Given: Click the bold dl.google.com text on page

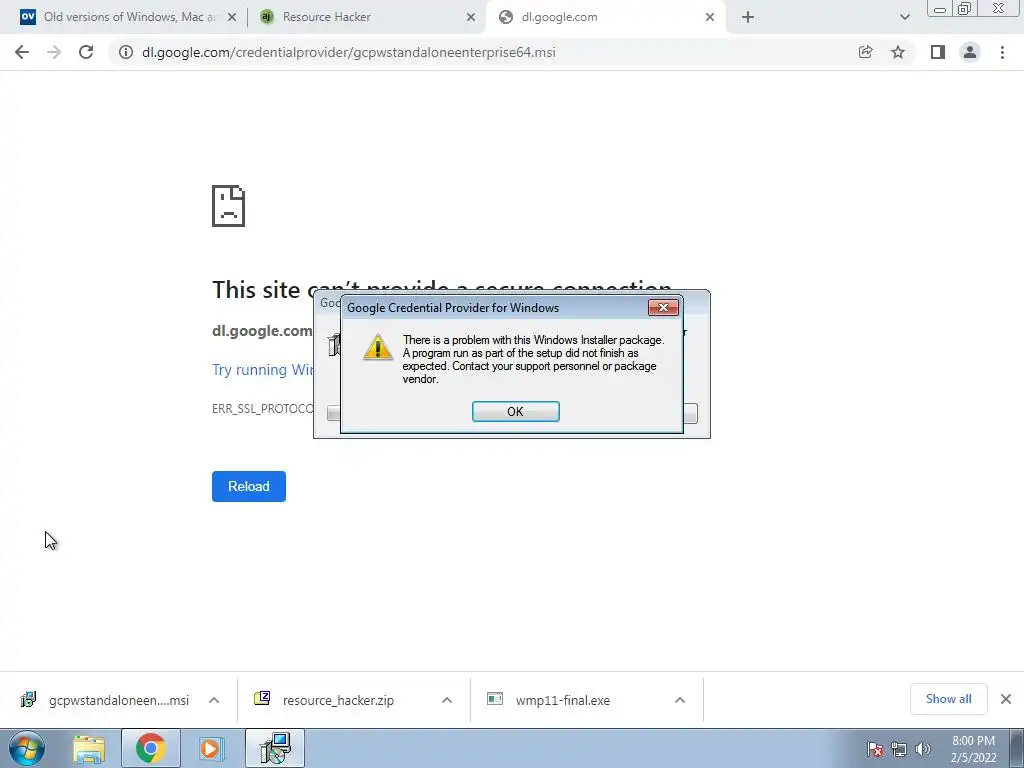Looking at the screenshot, I should tap(262, 330).
